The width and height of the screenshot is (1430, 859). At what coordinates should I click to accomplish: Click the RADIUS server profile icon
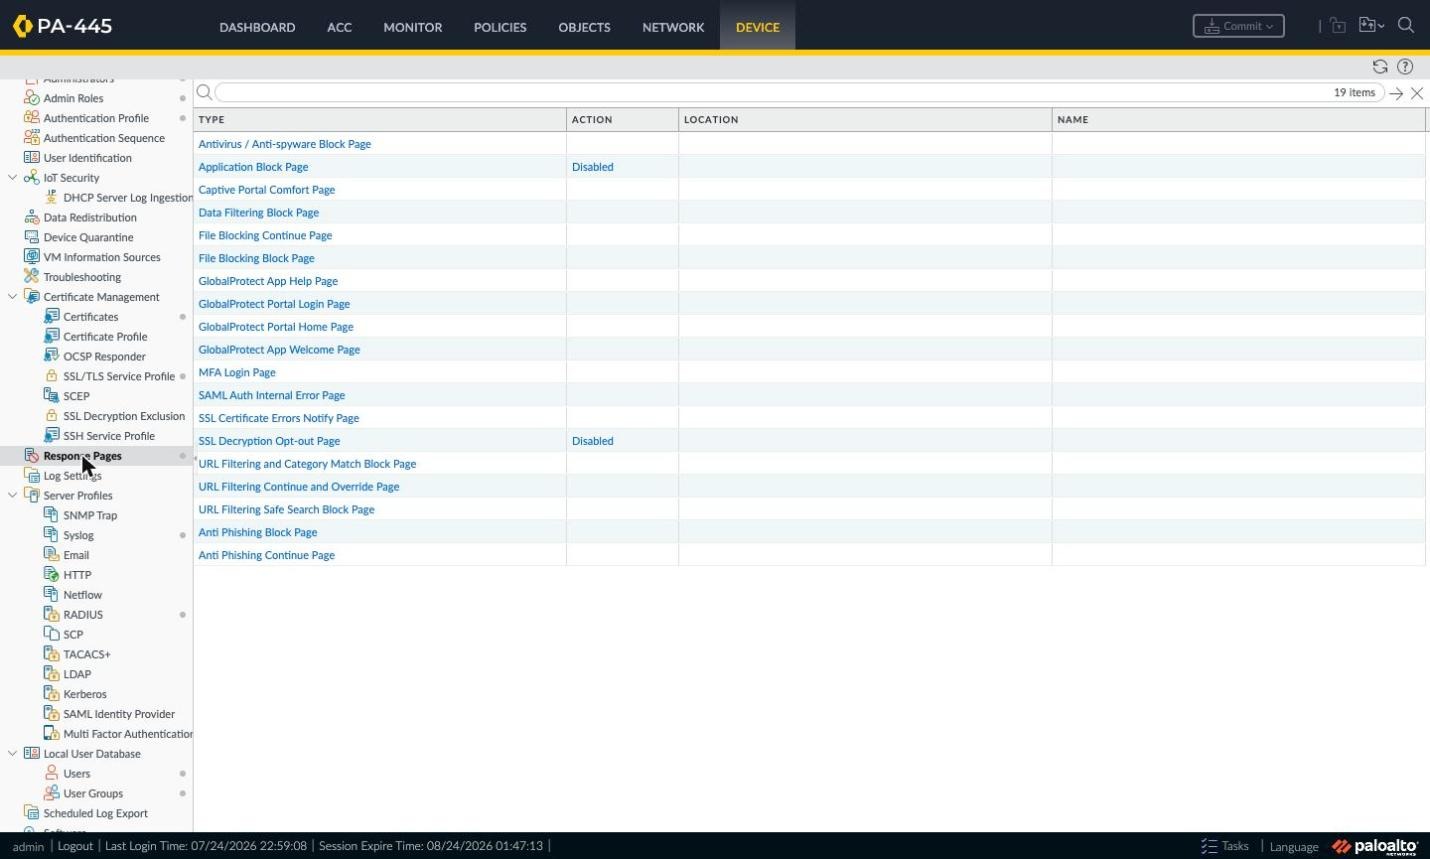pyautogui.click(x=51, y=614)
